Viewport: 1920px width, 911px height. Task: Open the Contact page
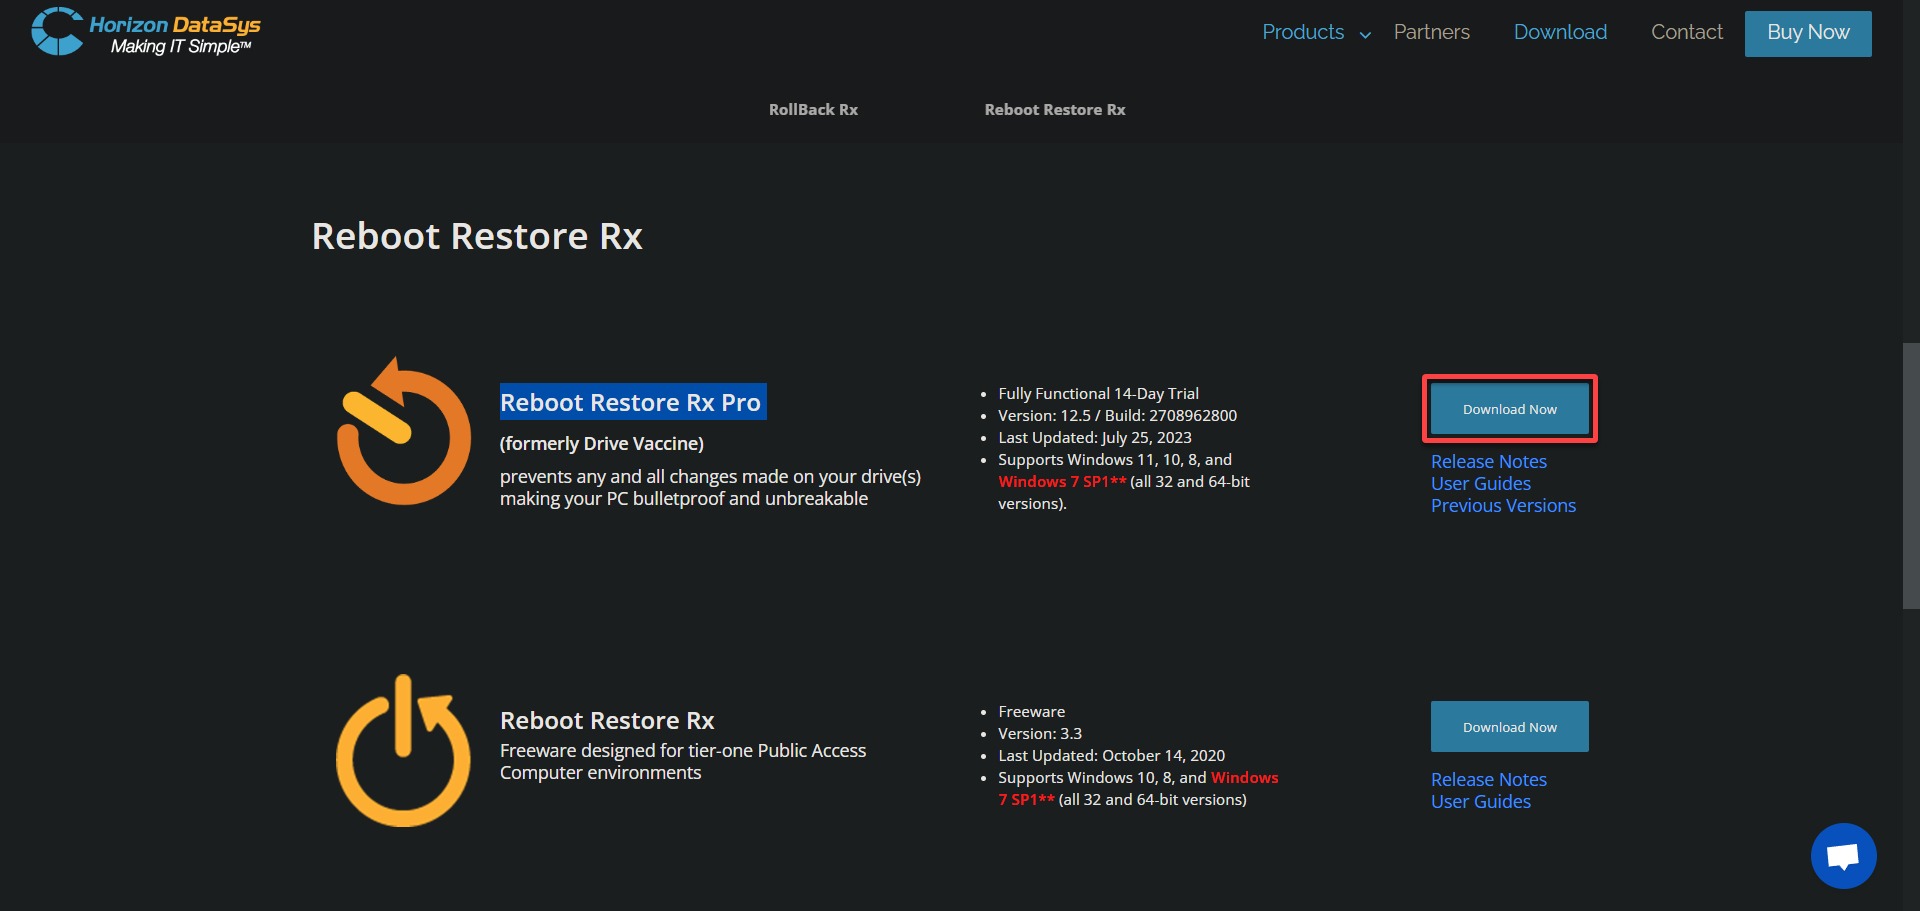click(1687, 32)
